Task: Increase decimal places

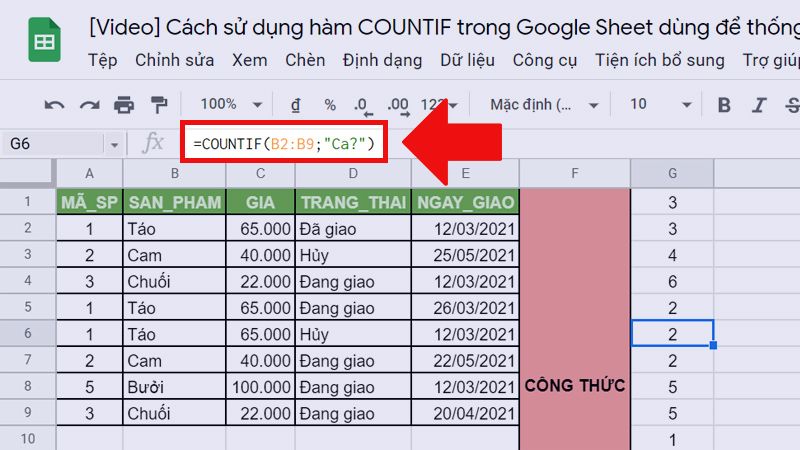Action: (x=398, y=105)
